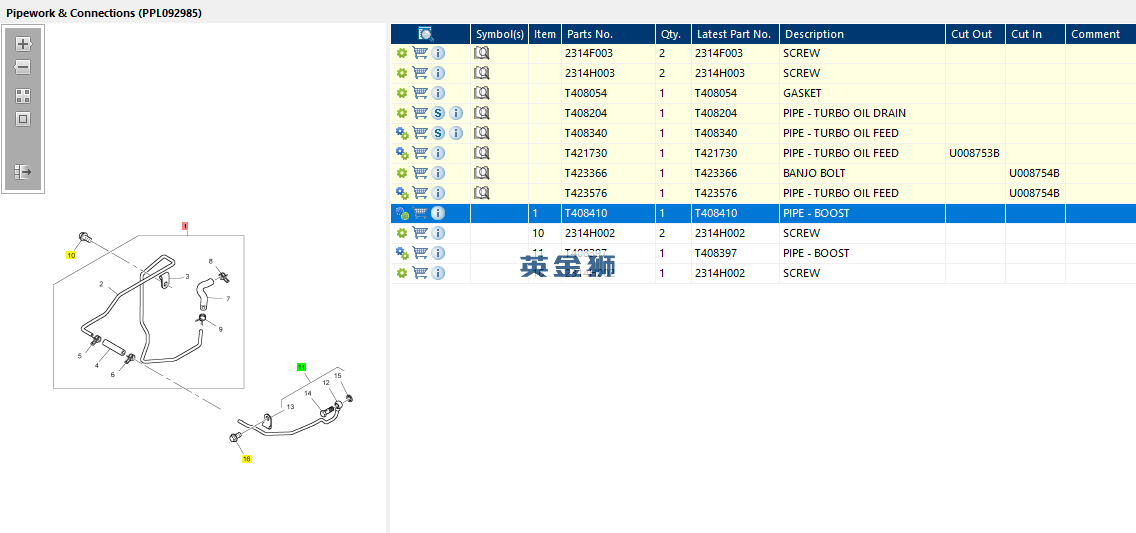Click the search magnifier header icon
1136x533 pixels.
pos(426,34)
